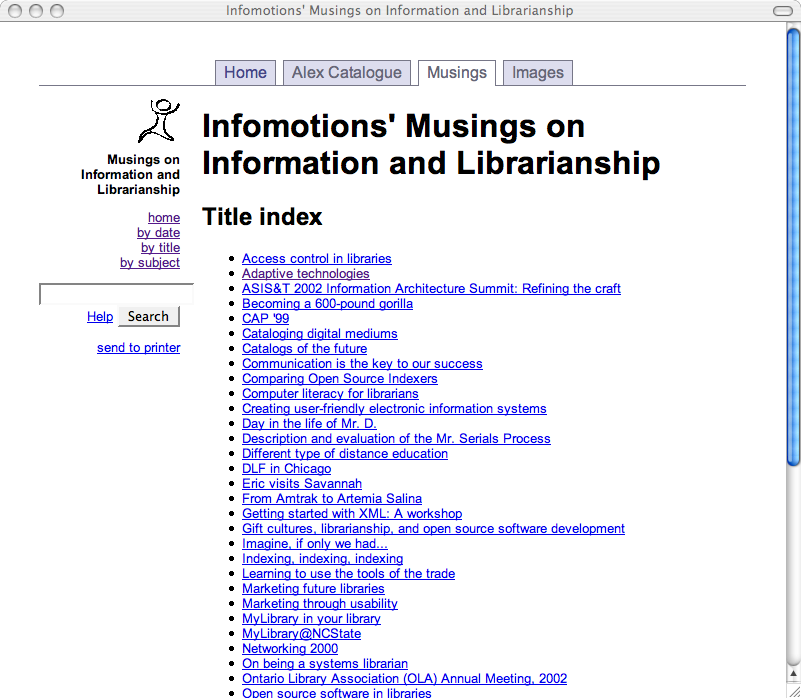Open Getting started with XML: A workshop
Screen dimensions: 801x698
click(352, 514)
